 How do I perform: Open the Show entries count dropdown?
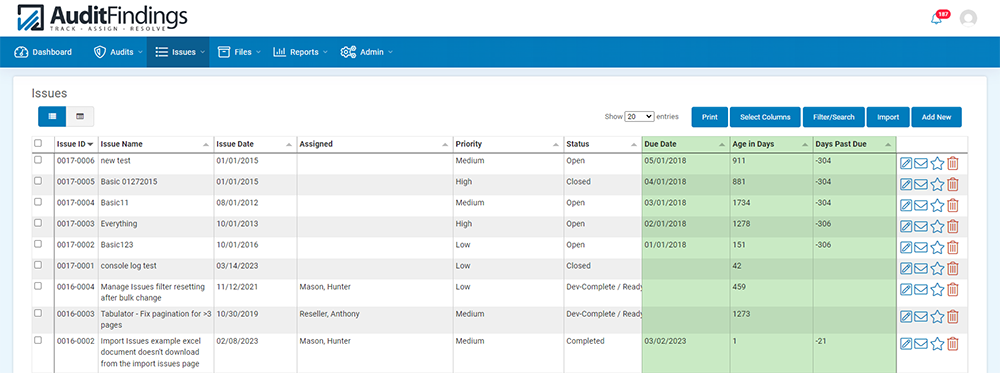click(x=640, y=117)
